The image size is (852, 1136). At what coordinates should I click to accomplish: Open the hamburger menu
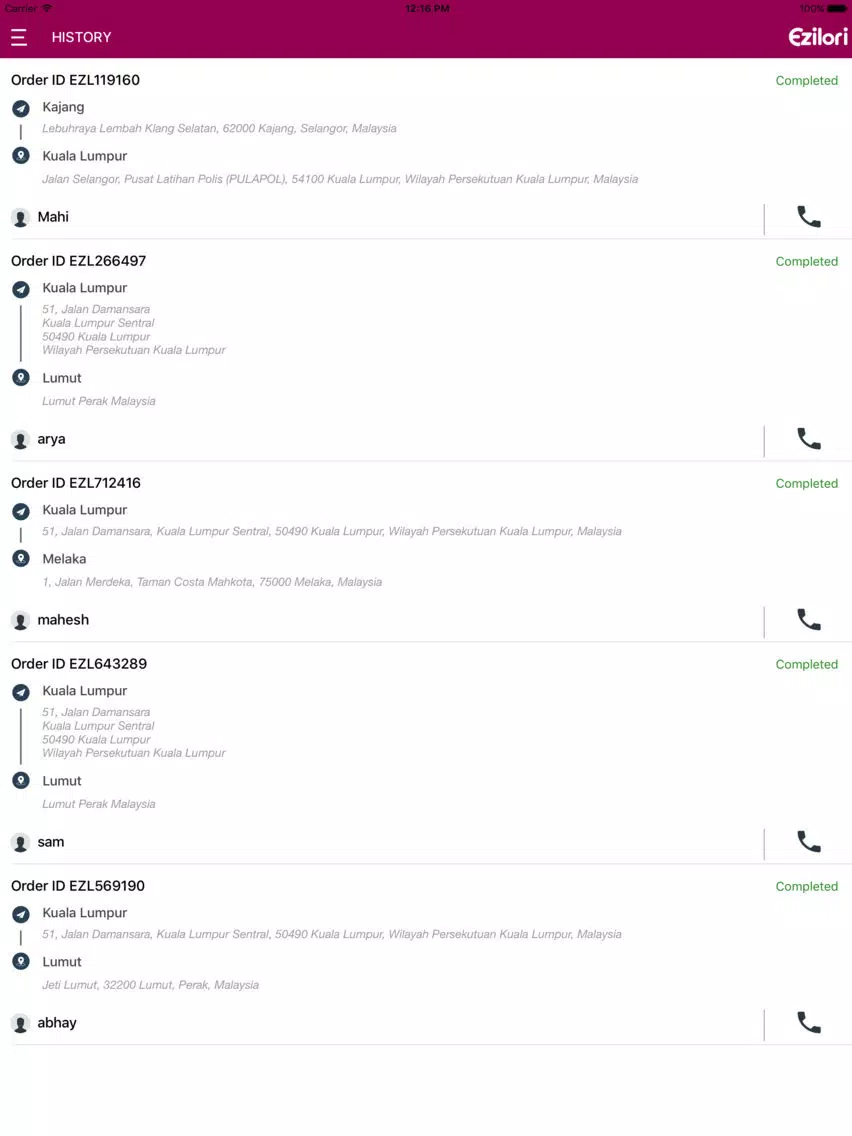(x=19, y=38)
